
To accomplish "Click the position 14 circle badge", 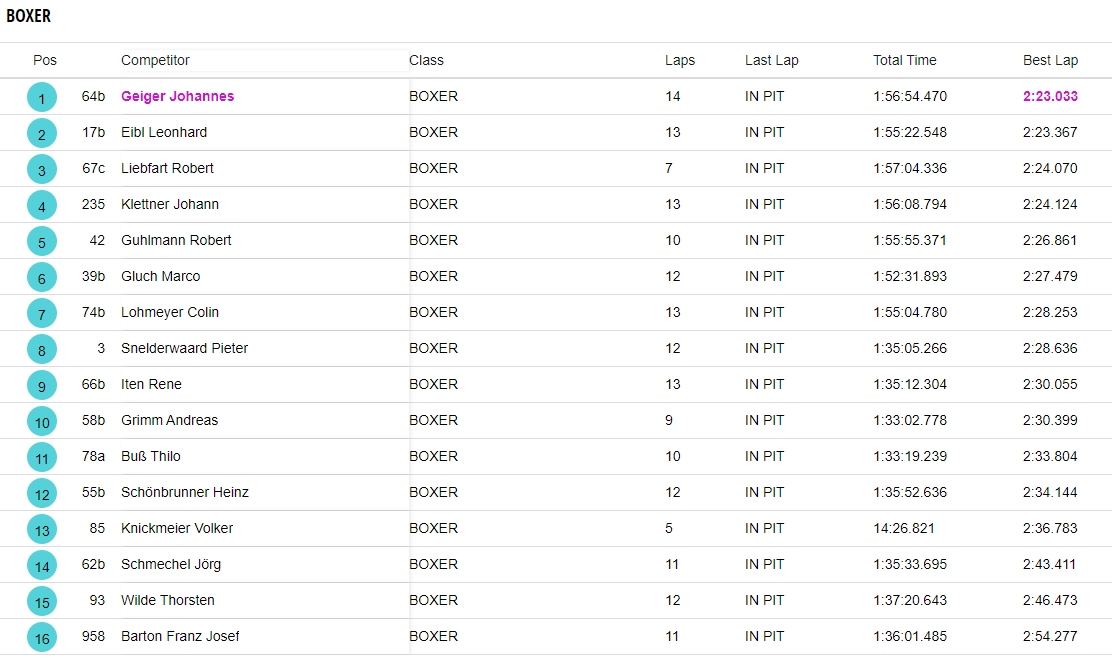I will tap(42, 566).
